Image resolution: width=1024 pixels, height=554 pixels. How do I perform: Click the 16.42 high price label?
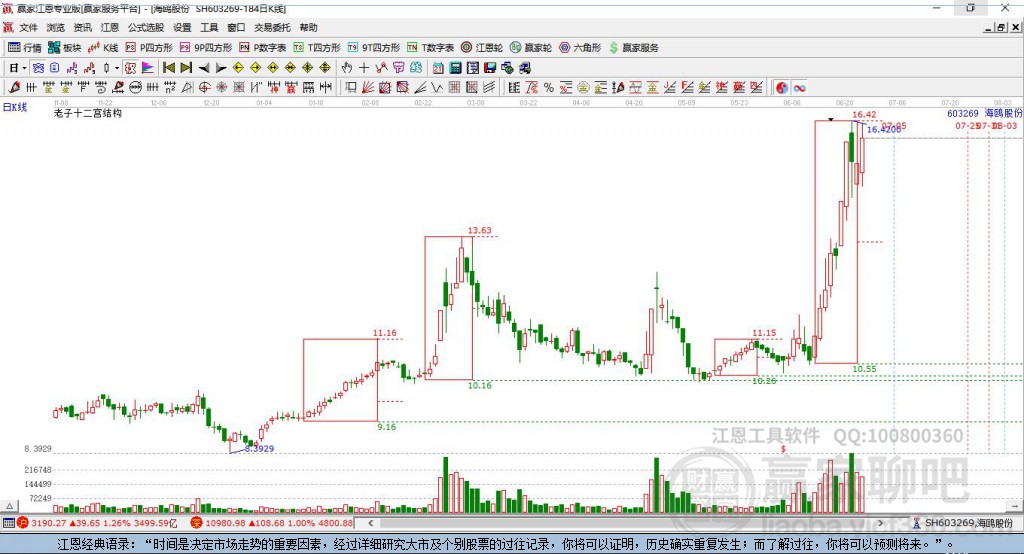[x=865, y=115]
